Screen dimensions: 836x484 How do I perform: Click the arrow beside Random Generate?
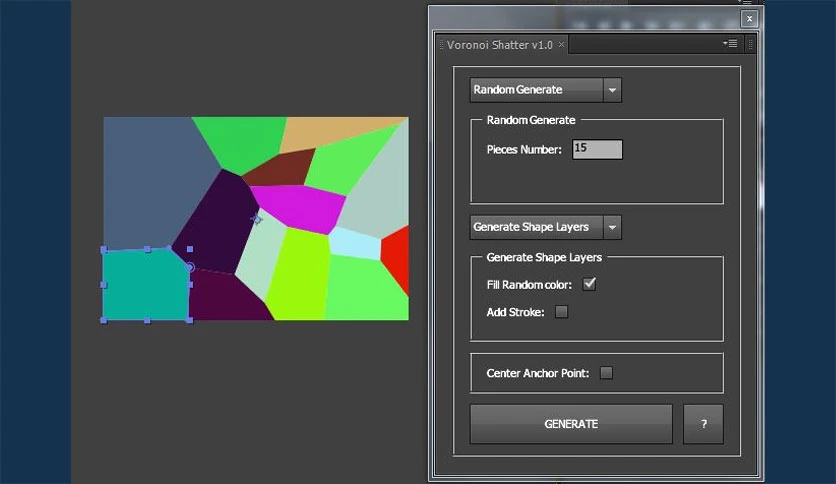[x=613, y=90]
